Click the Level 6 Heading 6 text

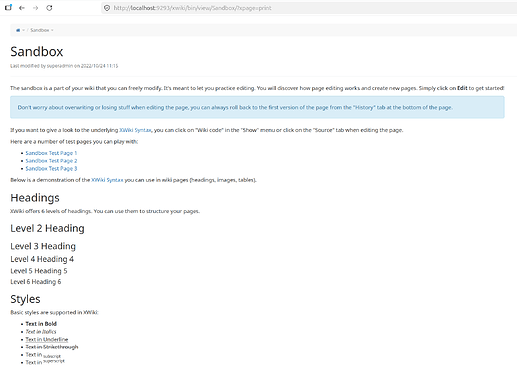36,282
